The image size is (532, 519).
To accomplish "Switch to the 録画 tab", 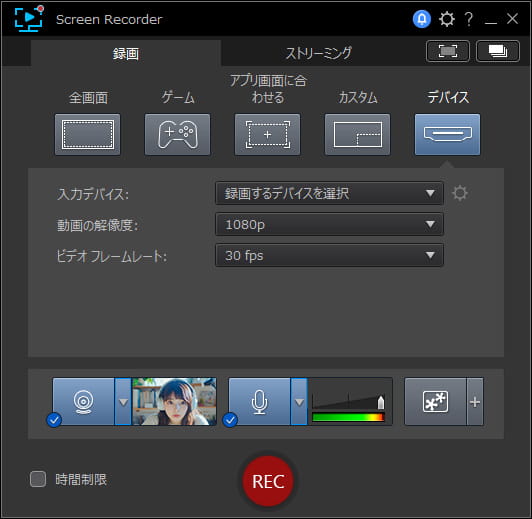I will click(x=126, y=53).
